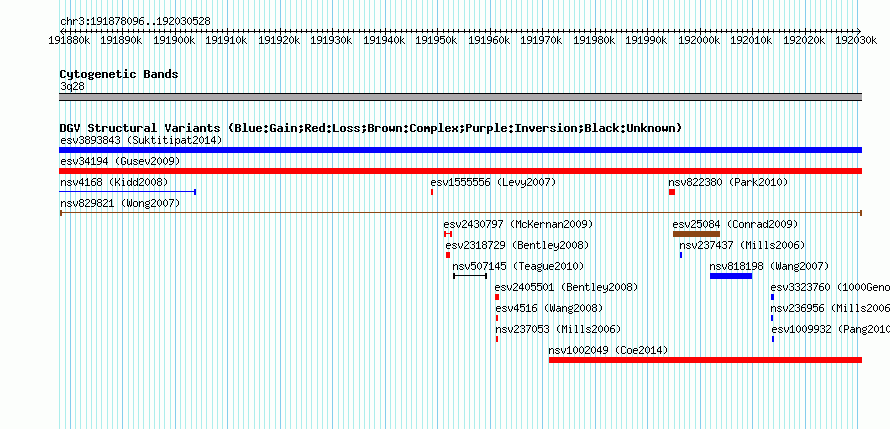Click the esv3893843 (Suktitipat2014) label

141,140
